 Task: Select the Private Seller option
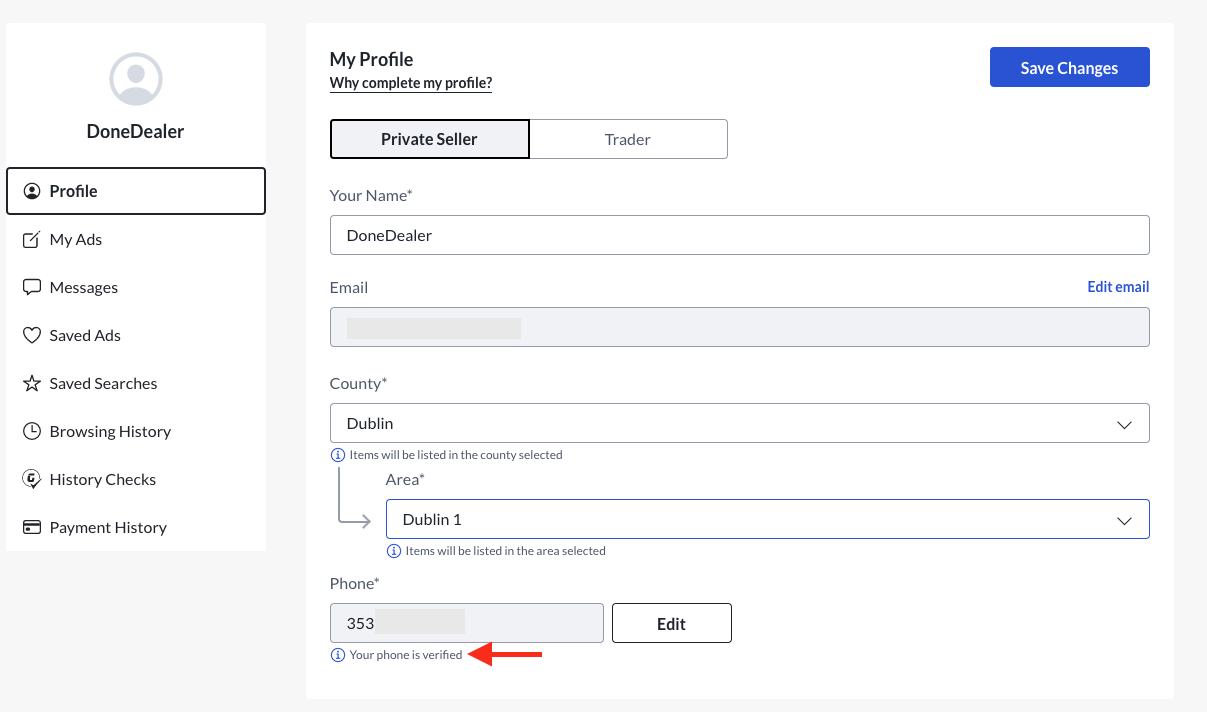pos(429,139)
